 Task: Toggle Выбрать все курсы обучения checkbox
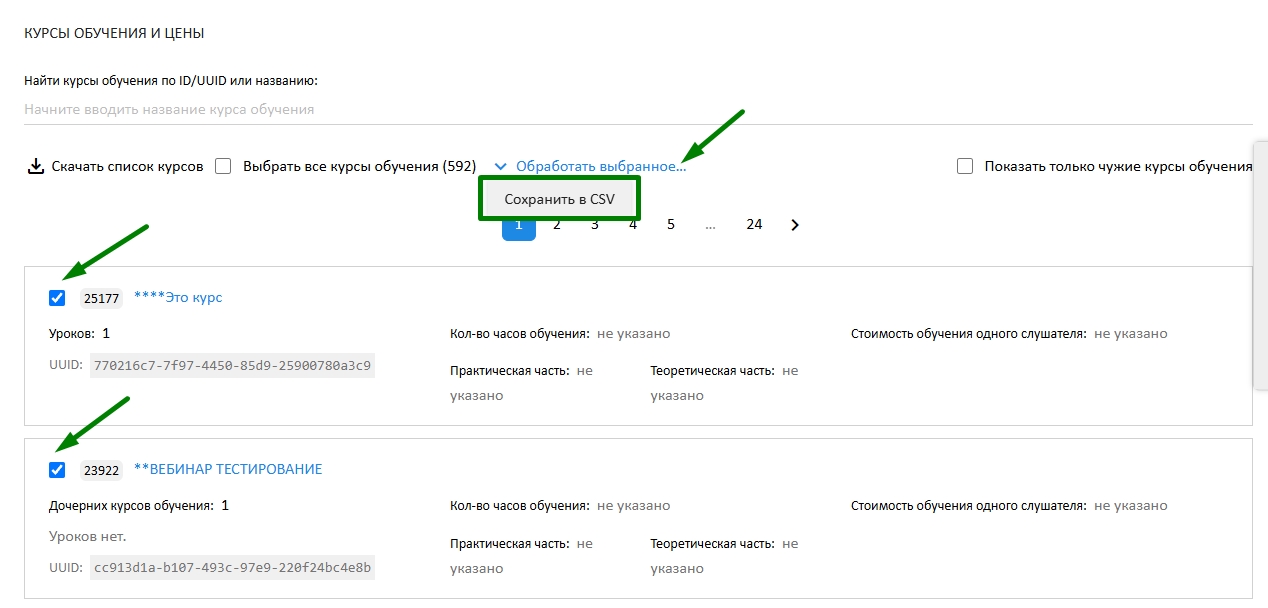(x=223, y=166)
